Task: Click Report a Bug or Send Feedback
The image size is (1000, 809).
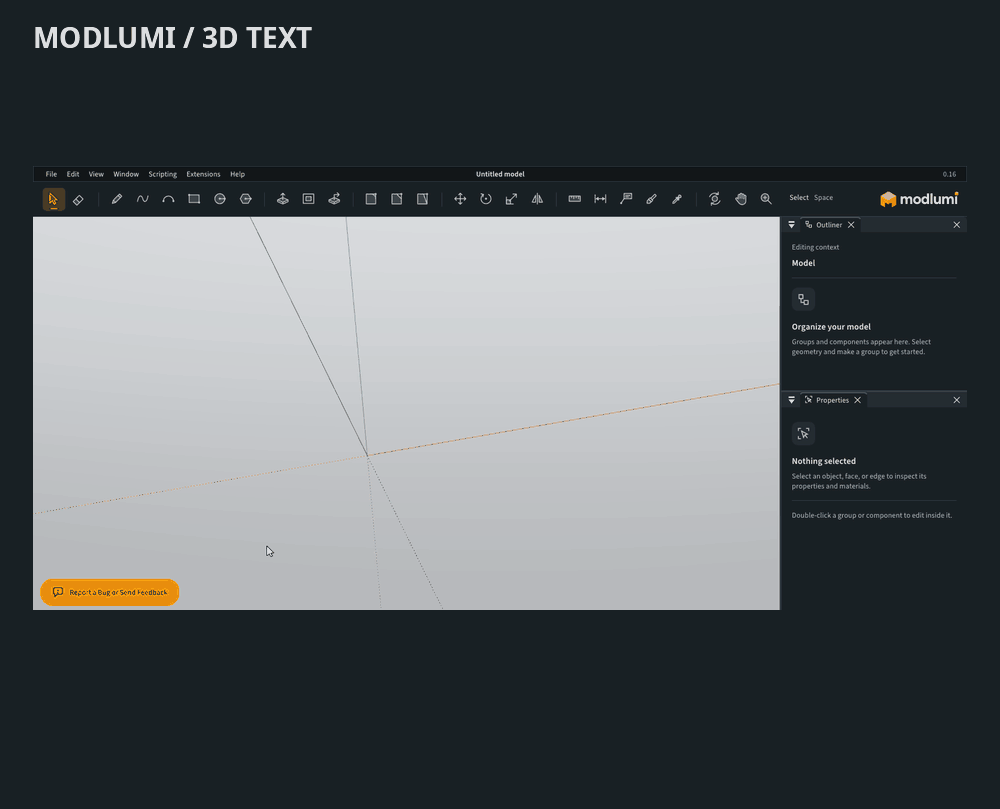Action: click(x=110, y=592)
